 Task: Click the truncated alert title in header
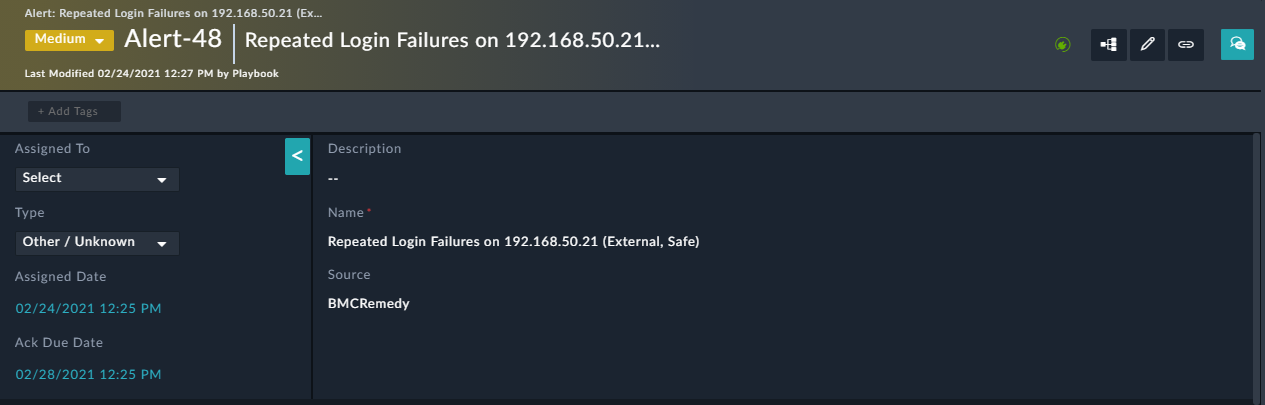[452, 41]
